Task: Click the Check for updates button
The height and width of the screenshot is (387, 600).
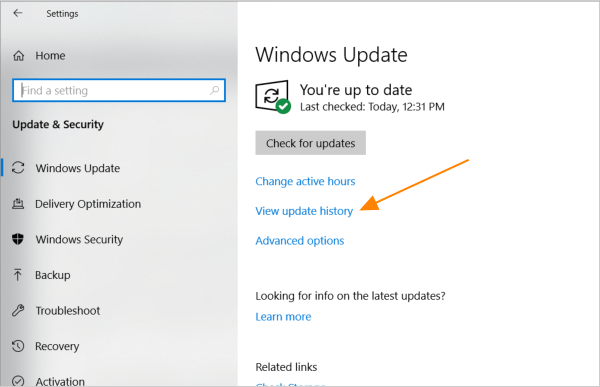Action: click(x=310, y=143)
